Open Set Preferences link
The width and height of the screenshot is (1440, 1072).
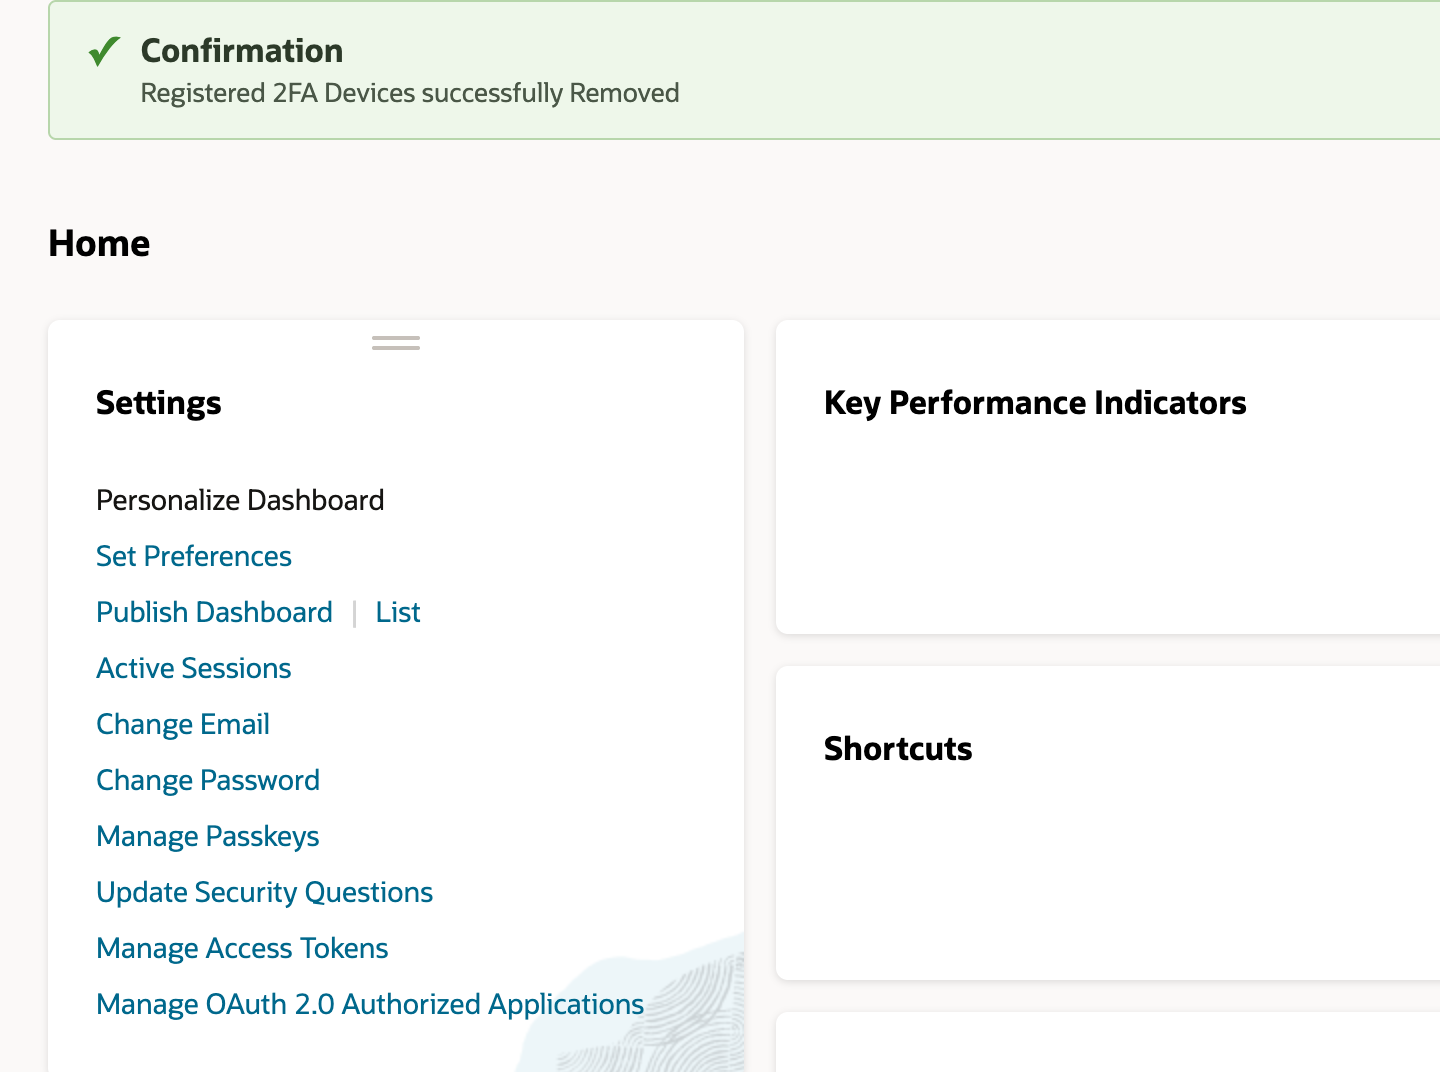click(194, 556)
